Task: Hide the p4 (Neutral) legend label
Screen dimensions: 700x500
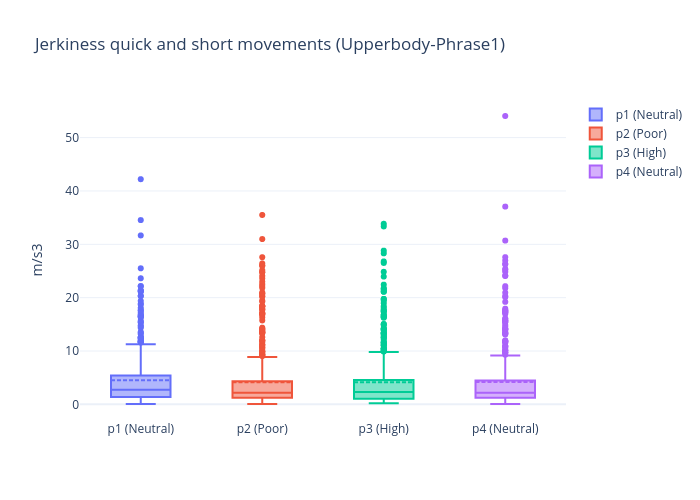Action: 648,172
